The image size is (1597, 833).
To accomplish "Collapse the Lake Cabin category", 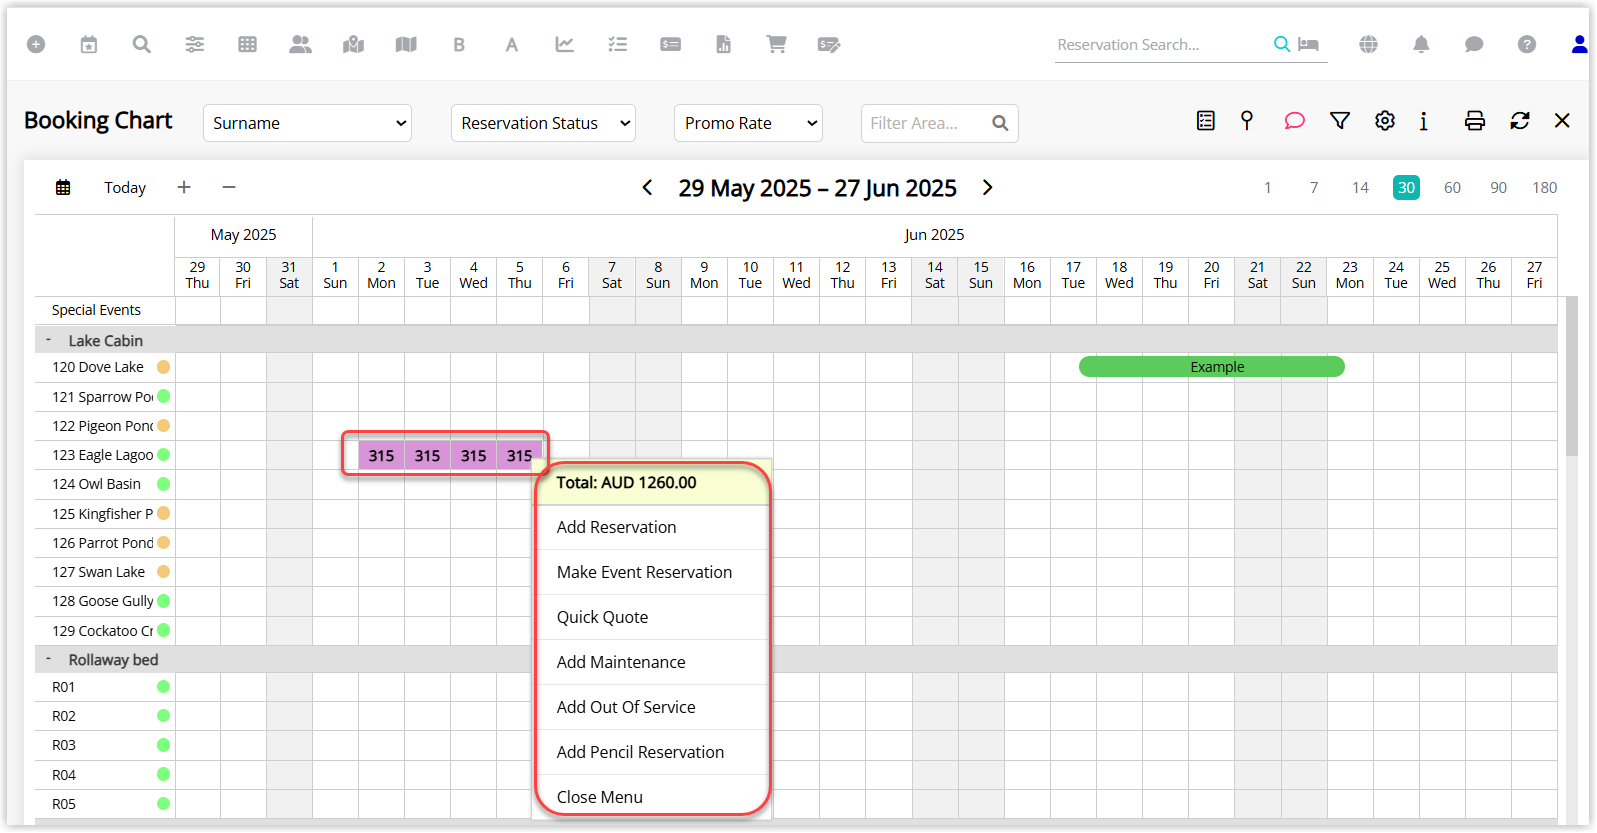I will pyautogui.click(x=48, y=340).
